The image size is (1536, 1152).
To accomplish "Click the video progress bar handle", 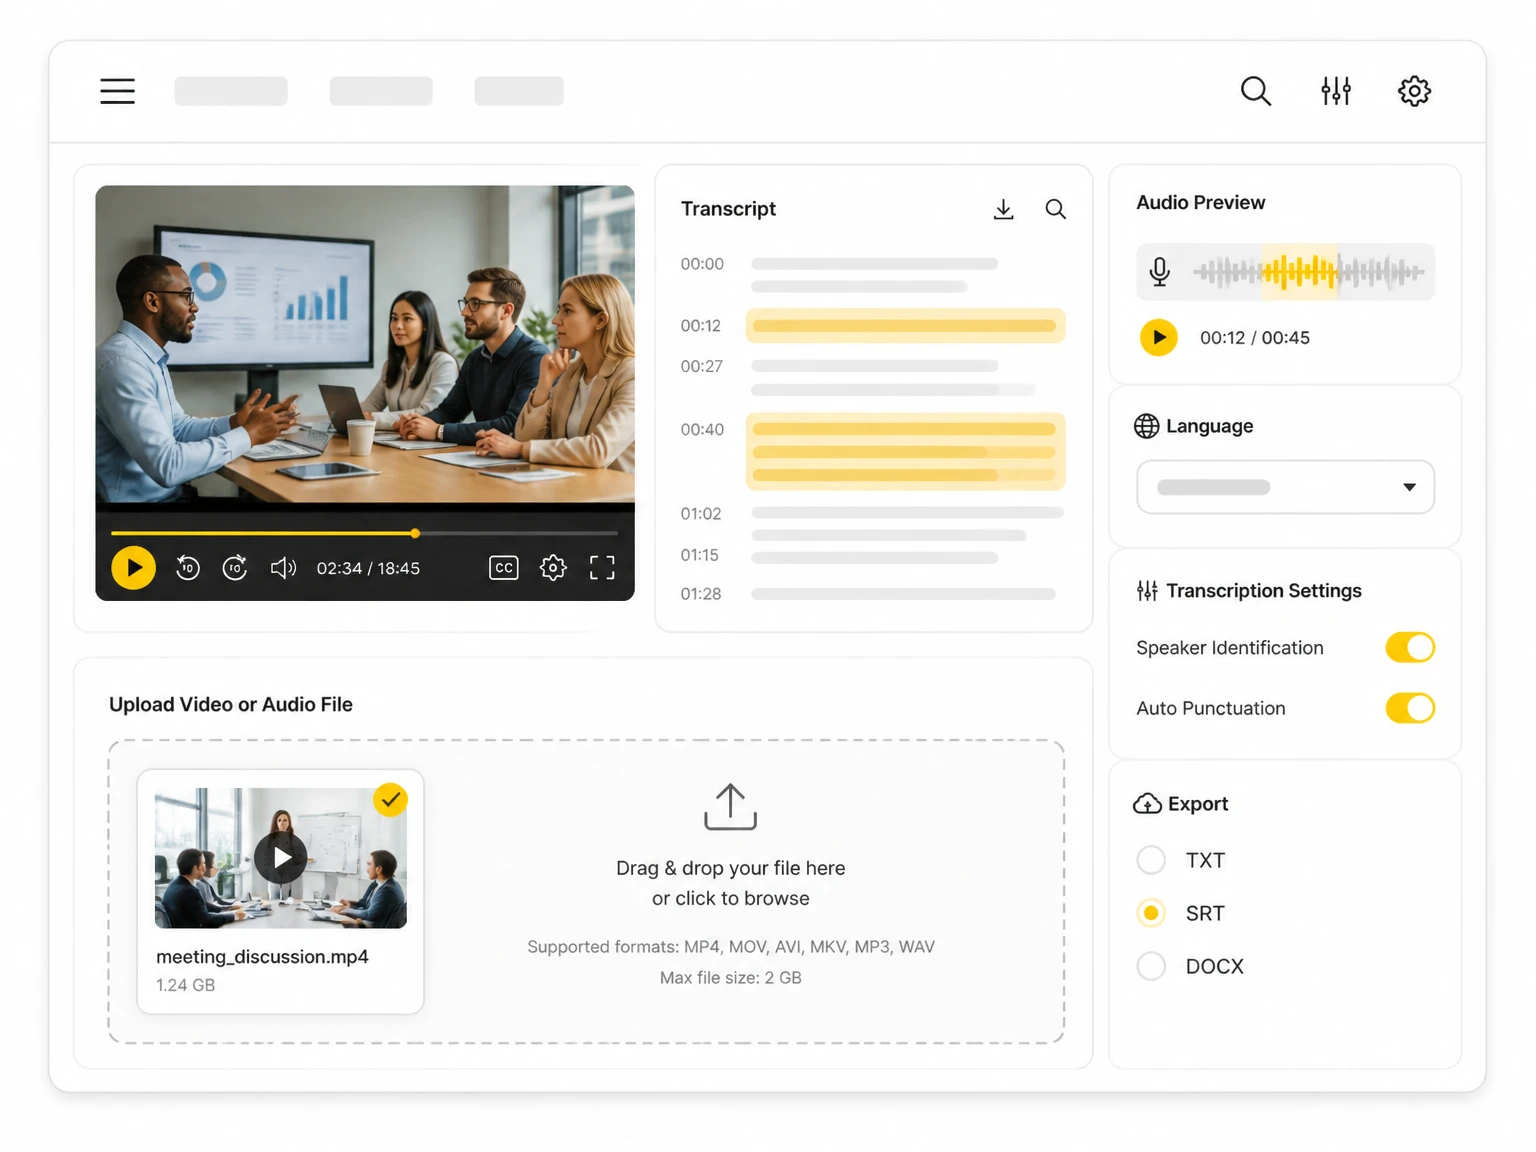I will [415, 533].
